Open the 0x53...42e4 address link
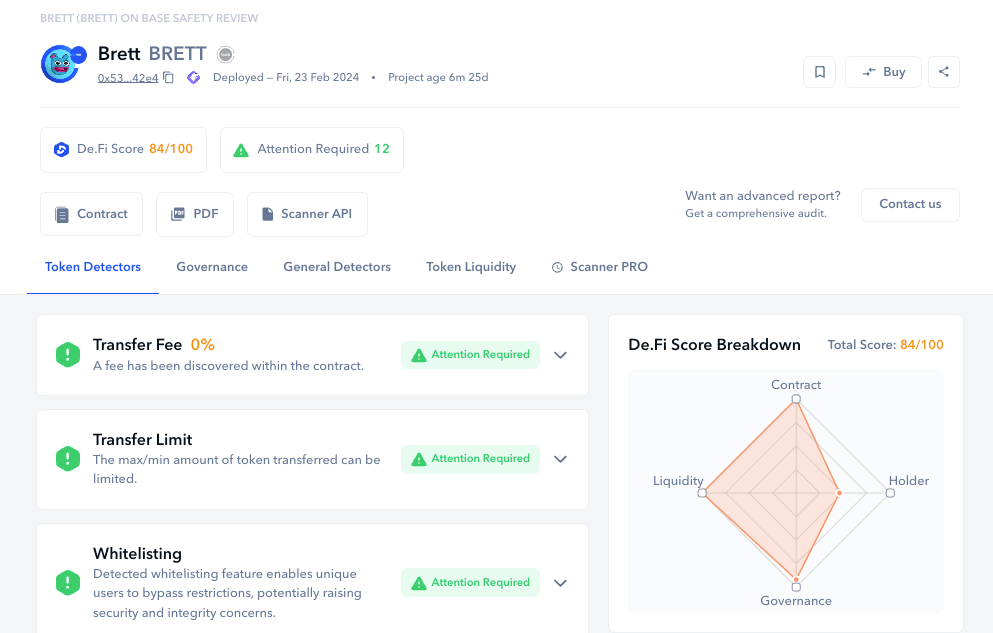Viewport: 993px width, 633px height. pyautogui.click(x=127, y=78)
